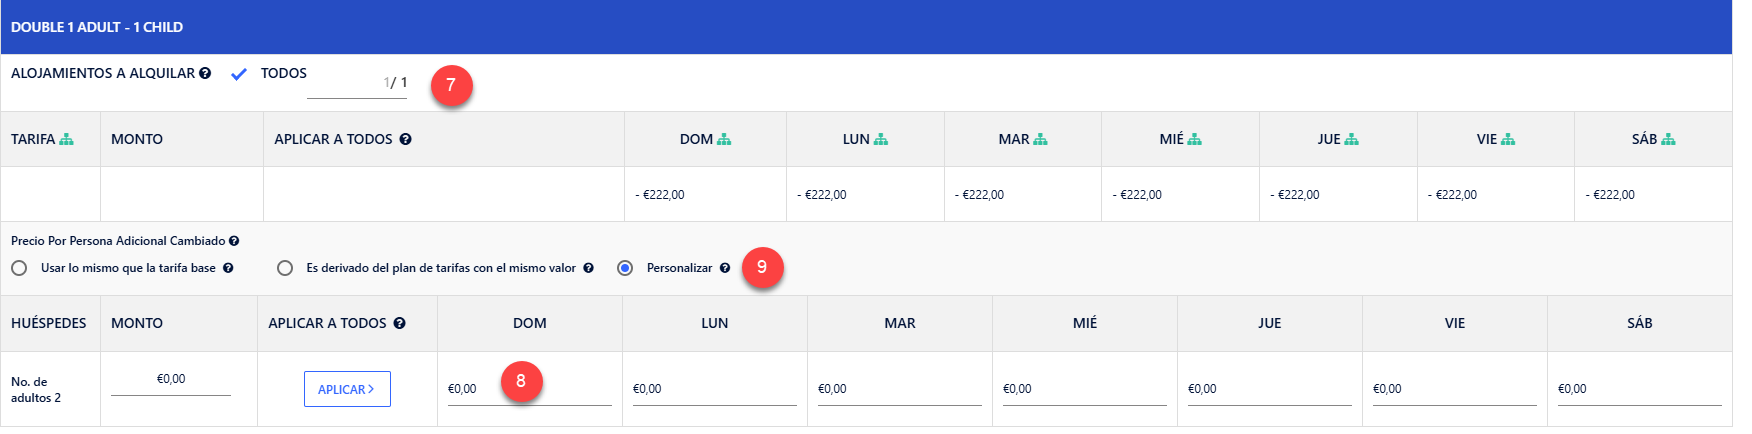The height and width of the screenshot is (434, 1752).
Task: Click help icon next to Personalizar
Action: click(725, 268)
